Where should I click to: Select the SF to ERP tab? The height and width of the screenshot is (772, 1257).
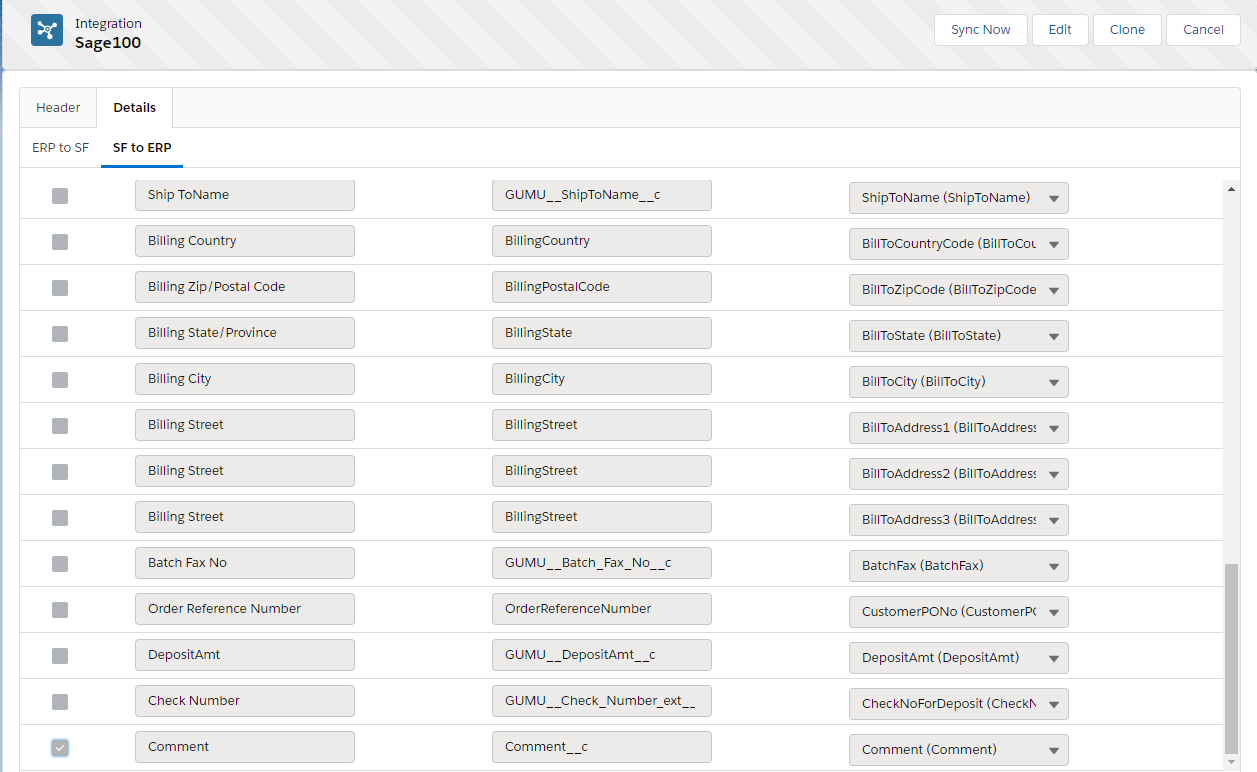click(142, 147)
